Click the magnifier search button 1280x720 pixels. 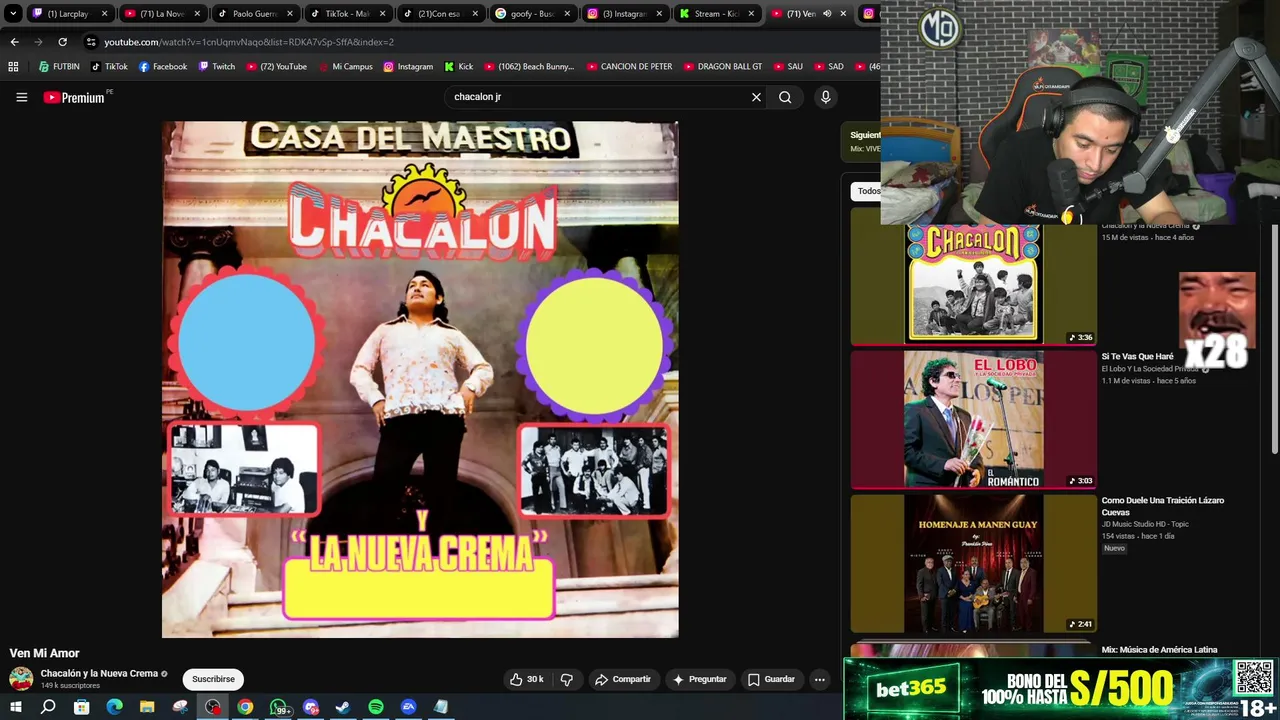[x=785, y=97]
